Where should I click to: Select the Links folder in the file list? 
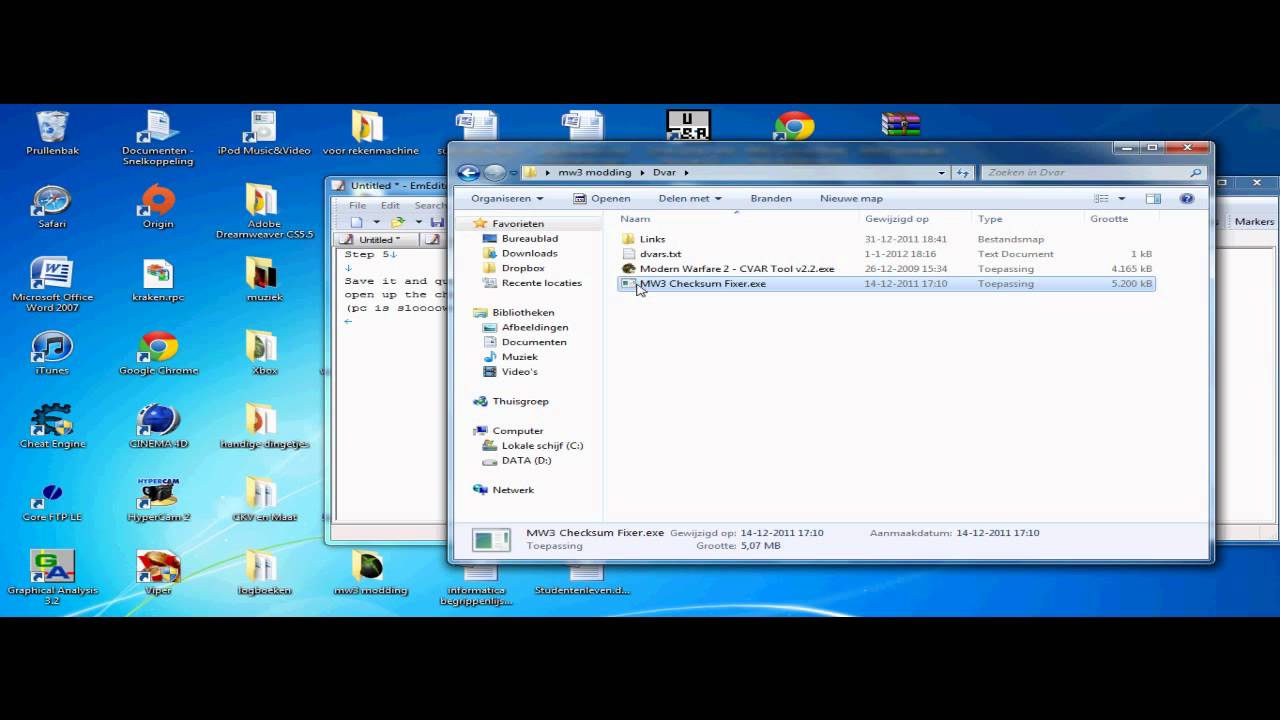click(652, 239)
